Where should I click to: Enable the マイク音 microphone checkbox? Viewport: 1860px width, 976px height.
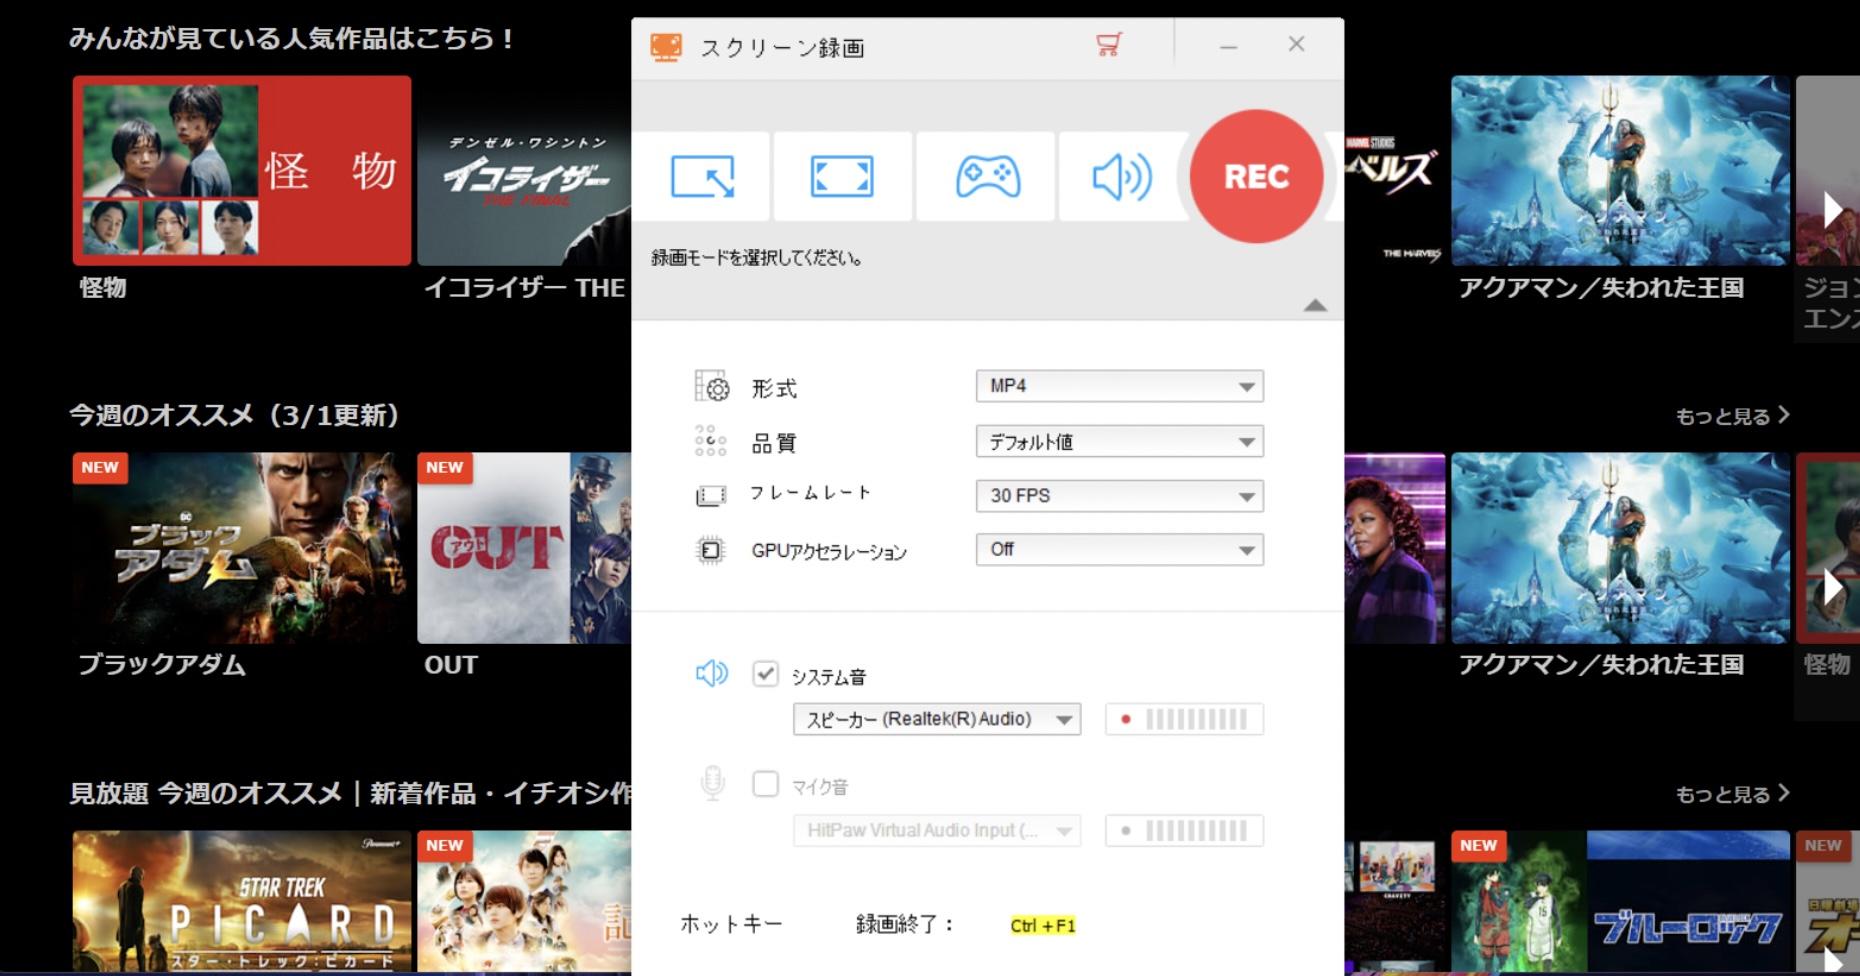pos(765,784)
